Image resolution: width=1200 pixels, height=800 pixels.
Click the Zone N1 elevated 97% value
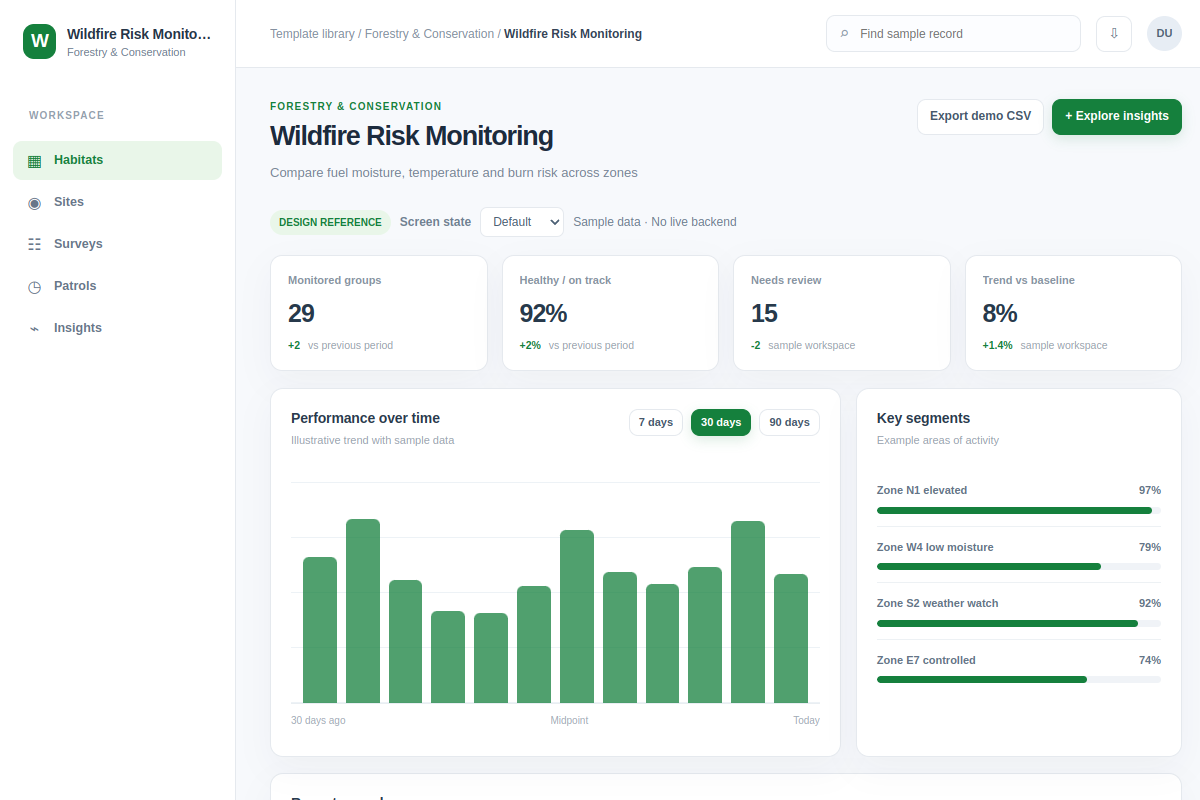click(x=1149, y=490)
